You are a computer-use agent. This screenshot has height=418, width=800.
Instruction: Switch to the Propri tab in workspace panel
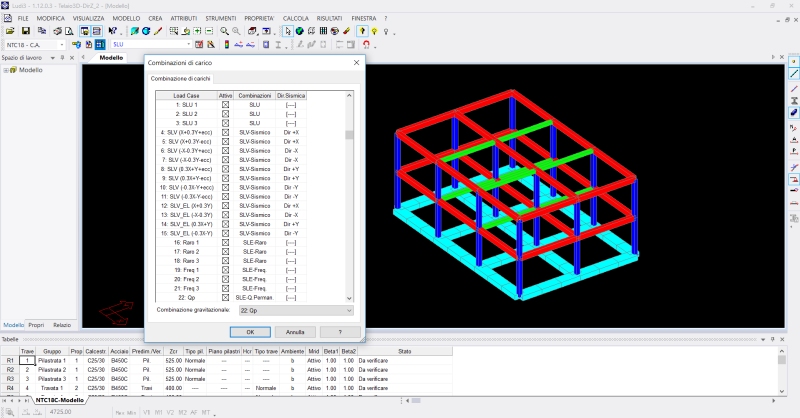[x=36, y=325]
